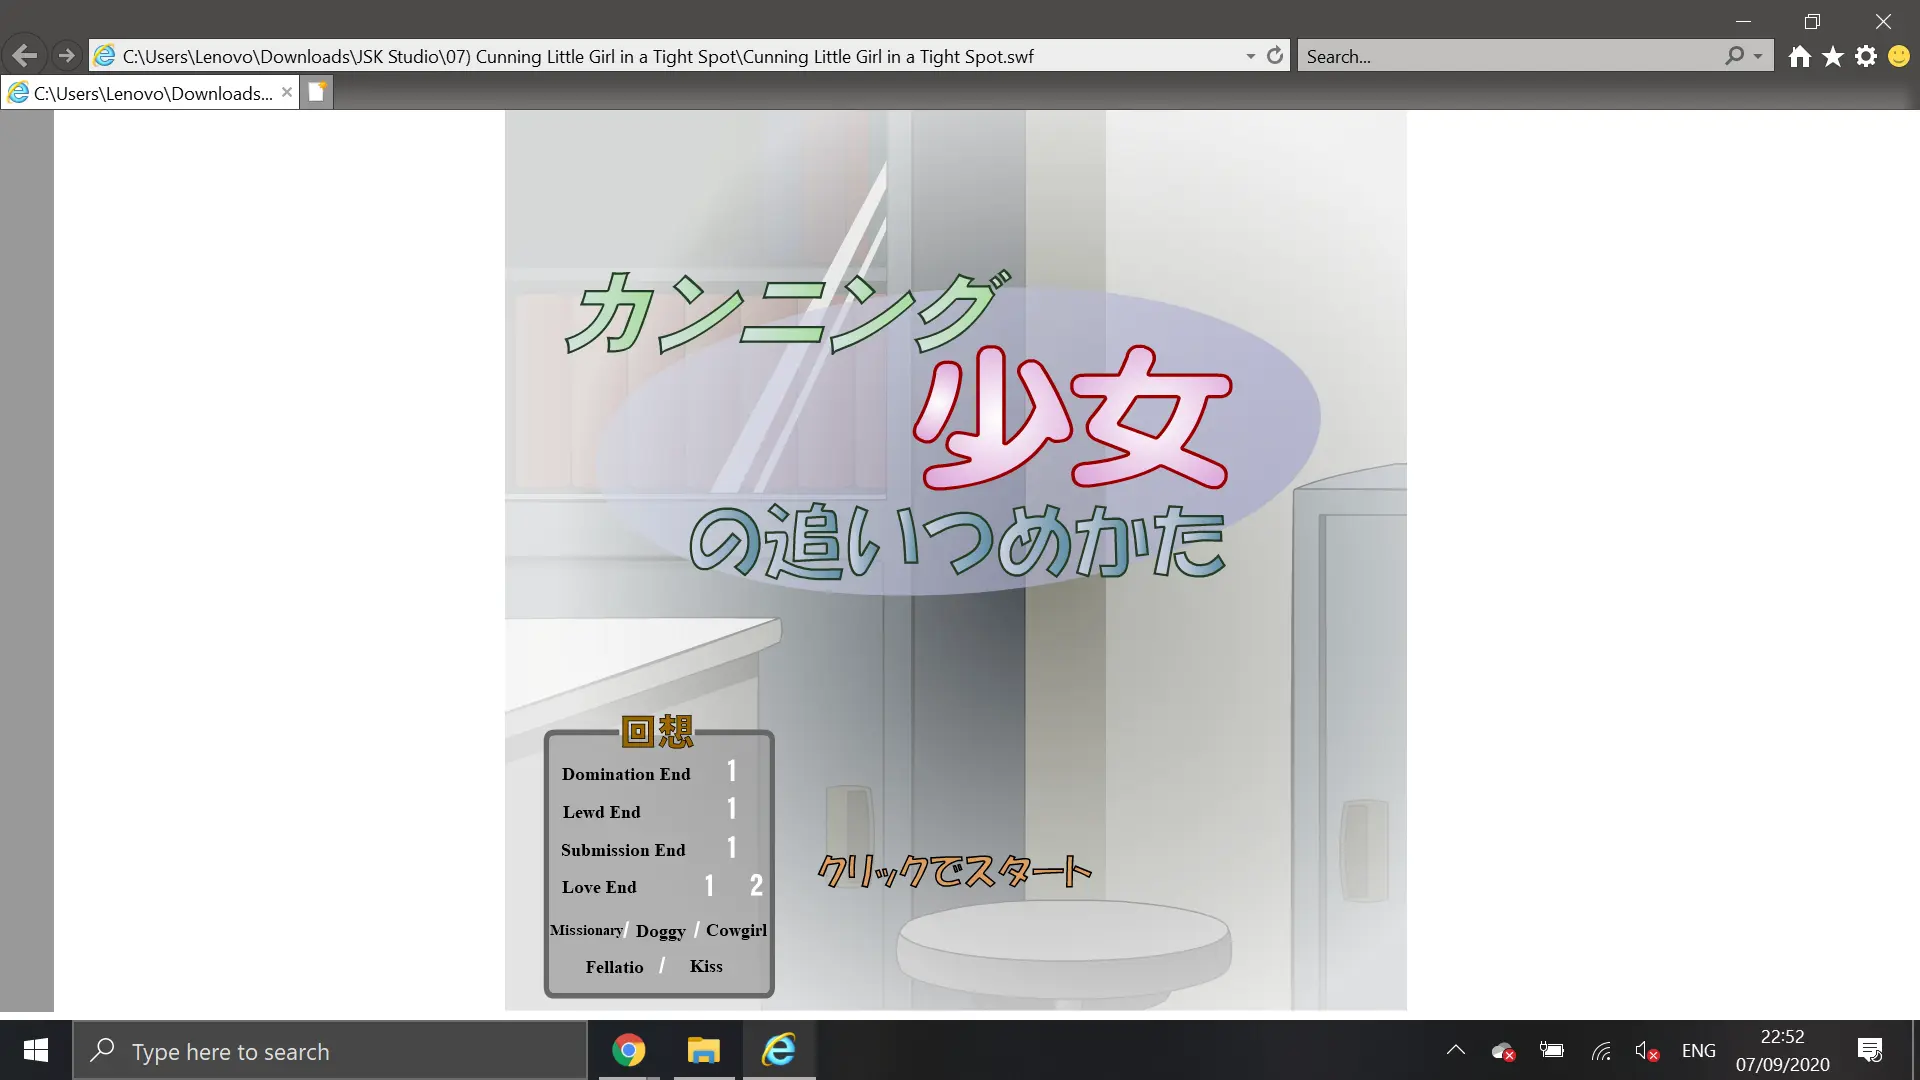The image size is (1920, 1080).
Task: Refresh the page with the reload icon
Action: 1275,56
